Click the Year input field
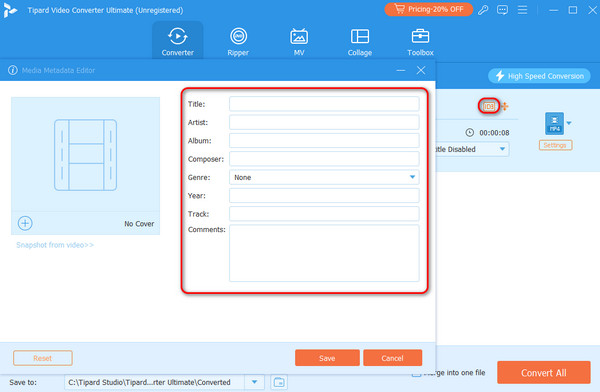This screenshot has width=600, height=392. point(324,196)
